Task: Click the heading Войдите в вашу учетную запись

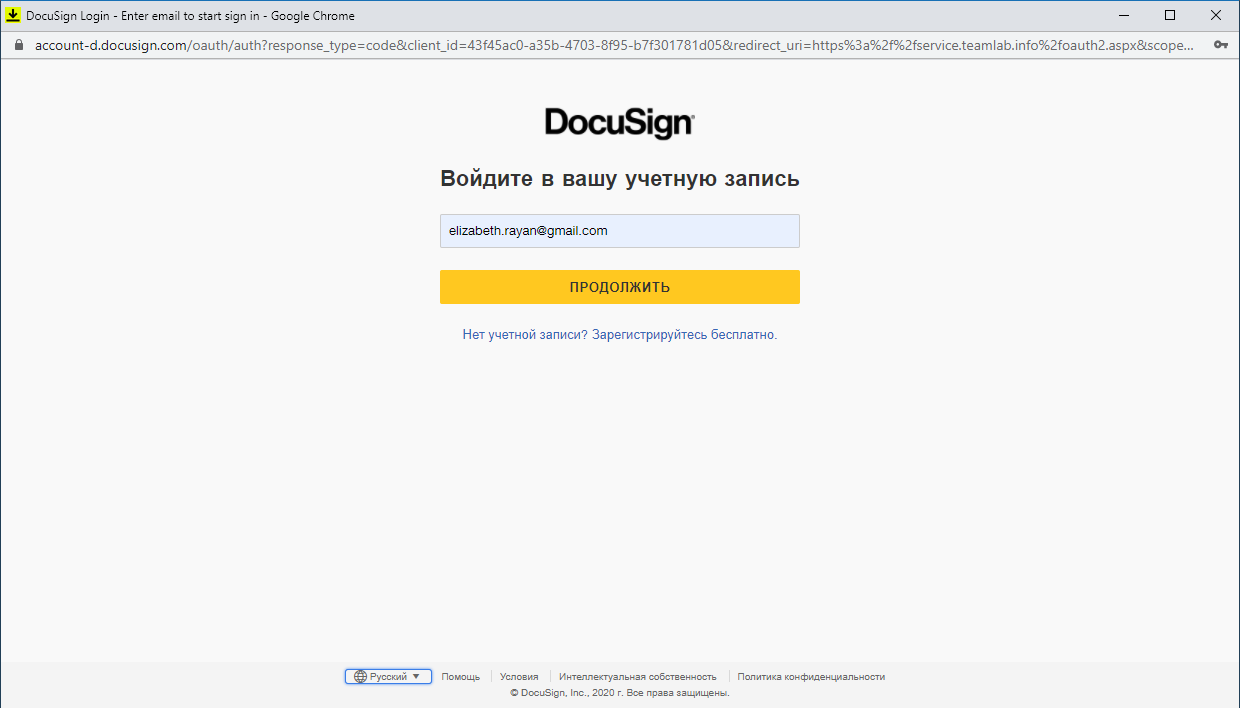Action: click(x=620, y=179)
